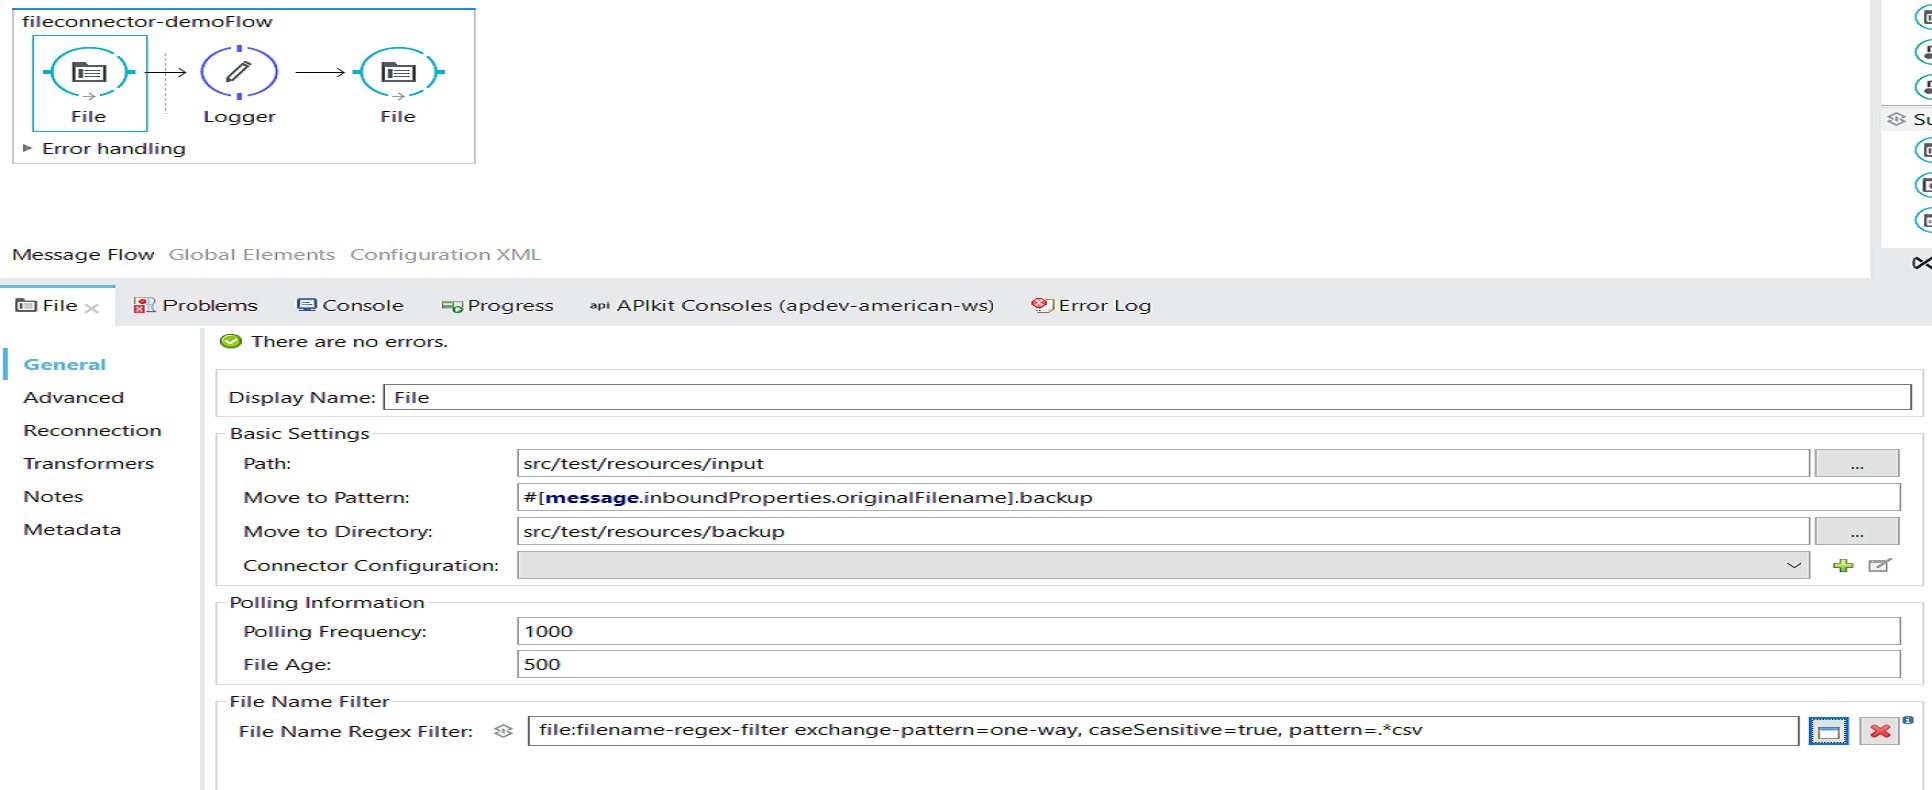Image resolution: width=1932 pixels, height=790 pixels.
Task: Select the File inbound endpoint in flow
Action: point(89,73)
